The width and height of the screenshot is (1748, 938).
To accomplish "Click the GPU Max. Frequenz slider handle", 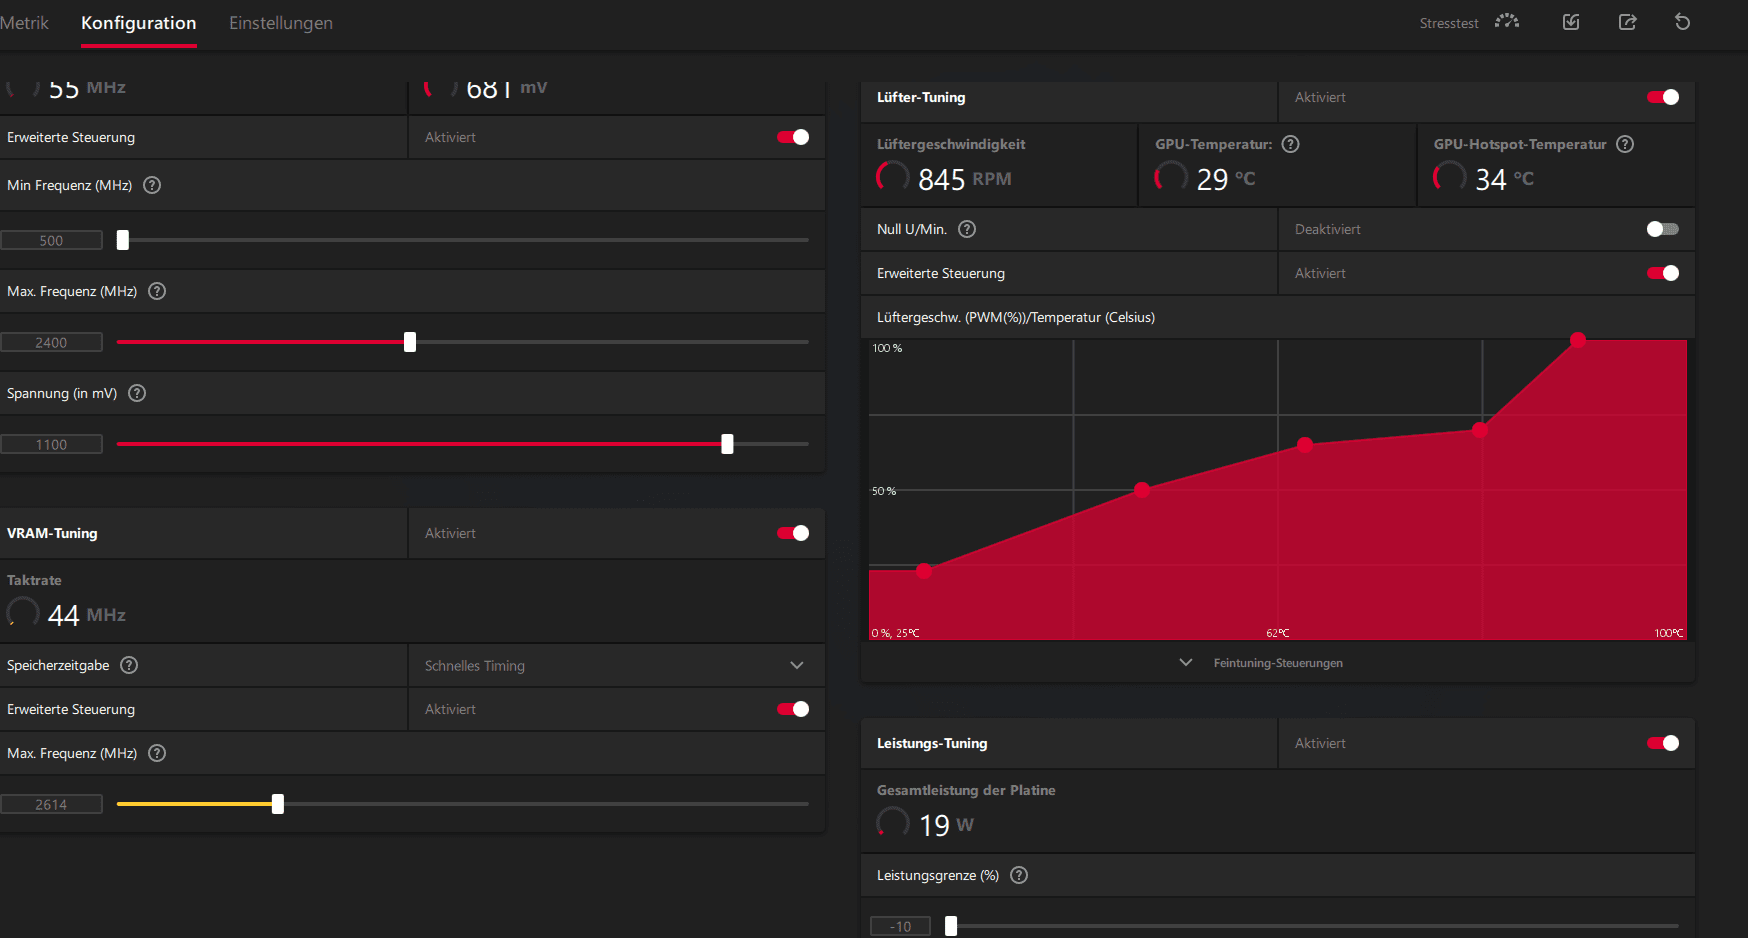I will pos(410,342).
